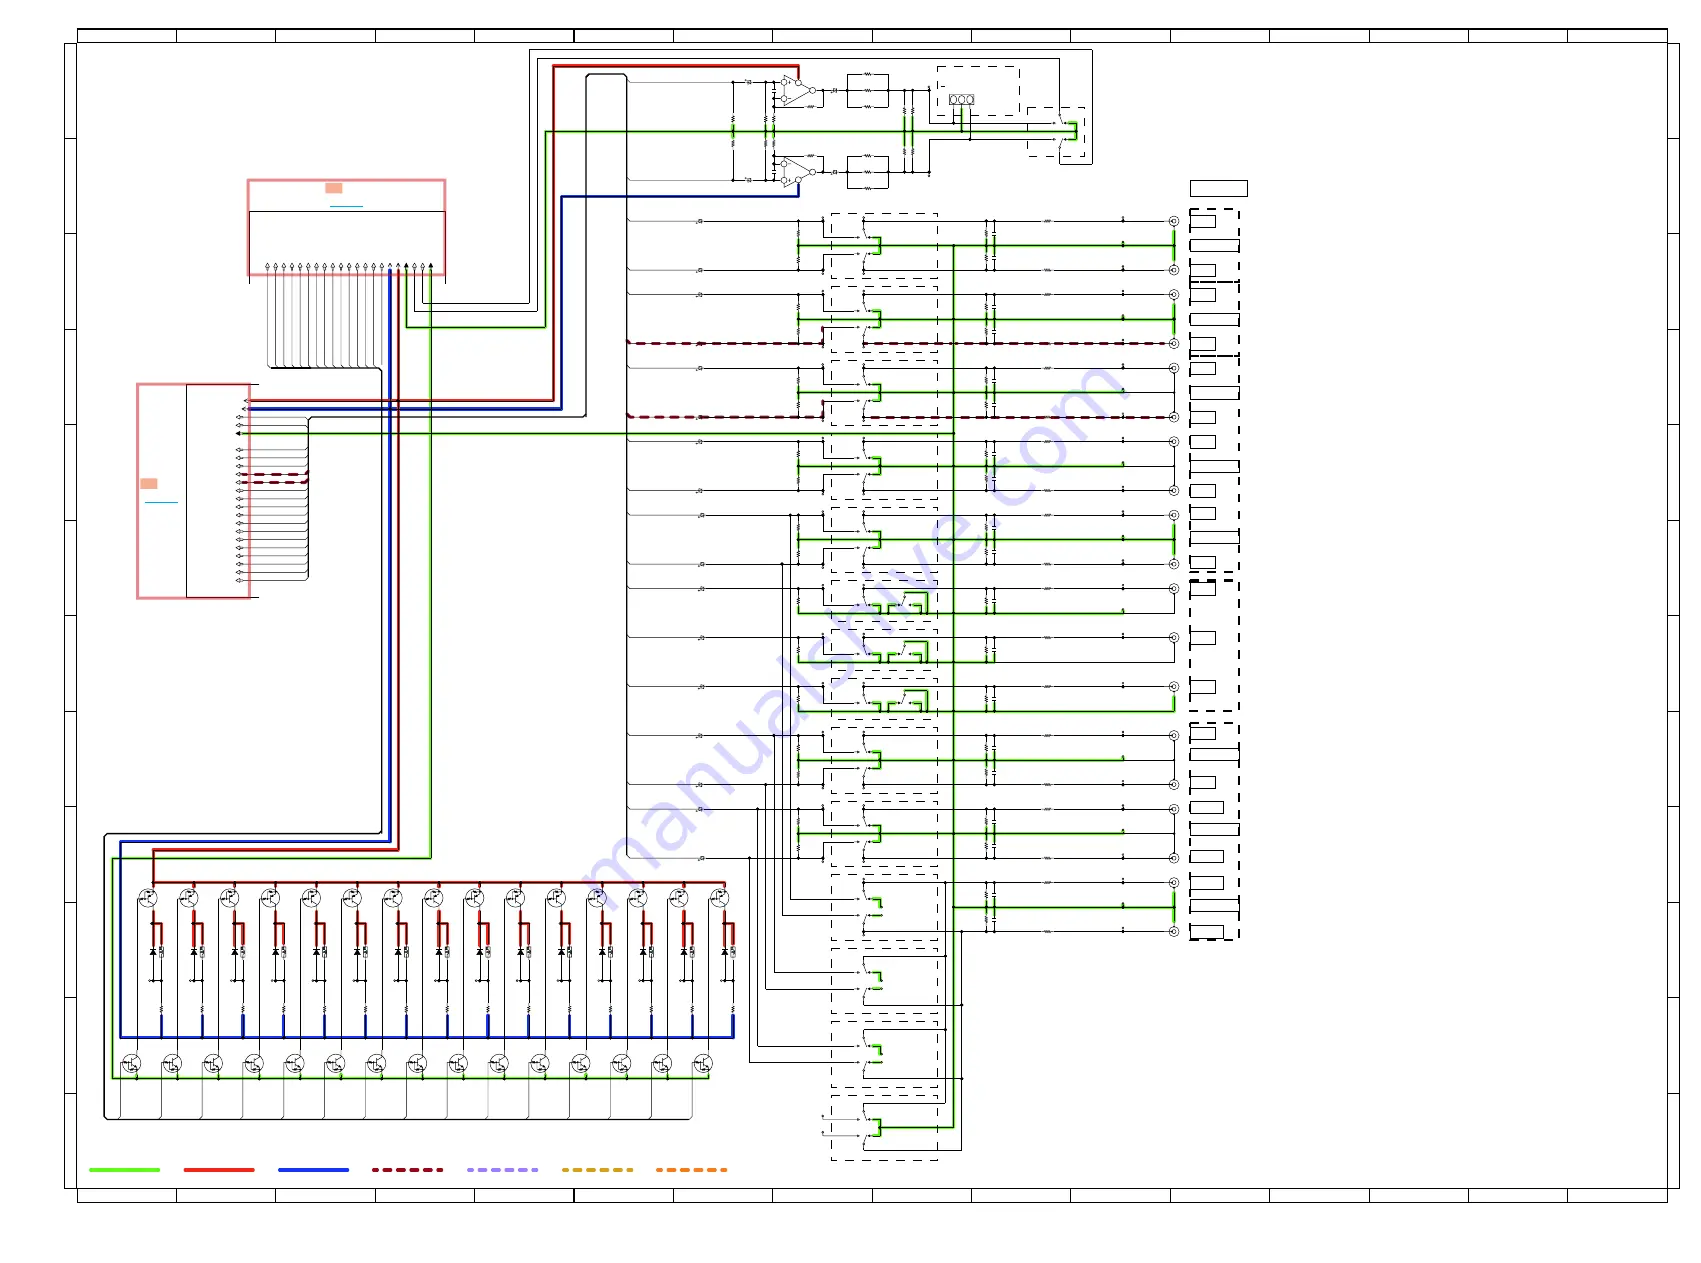The image size is (1701, 1263).
Task: Click the solid blue legend line
Action: (x=313, y=1169)
